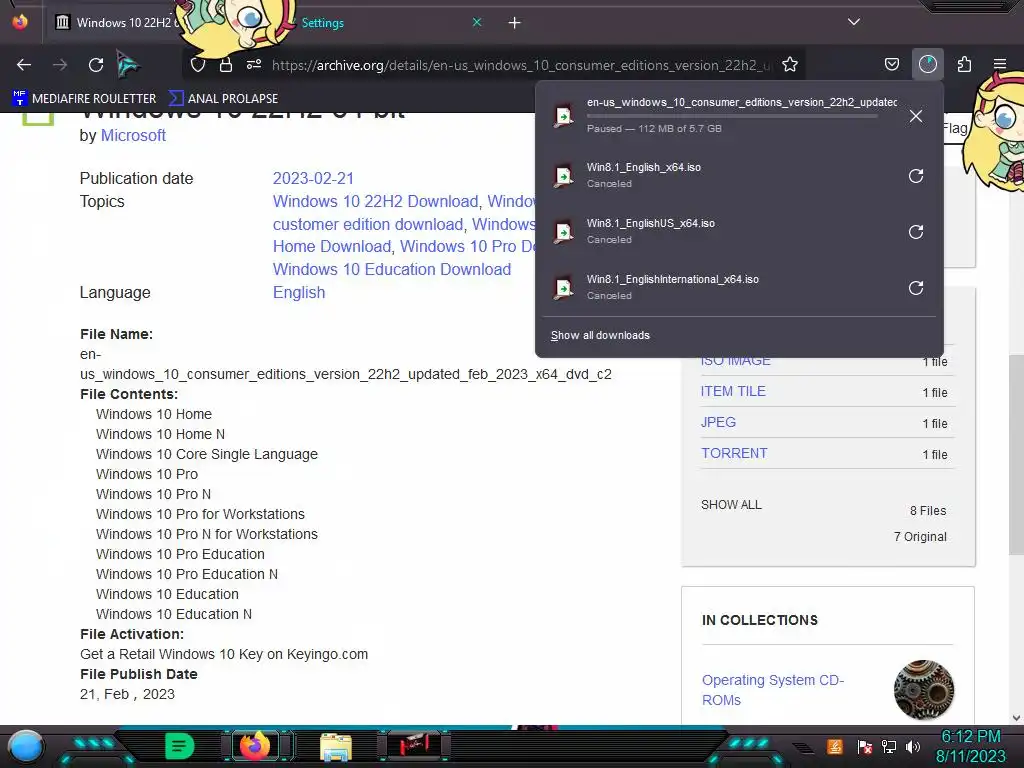Expand the list all tabs chevron
Image resolution: width=1024 pixels, height=768 pixels.
click(x=854, y=22)
